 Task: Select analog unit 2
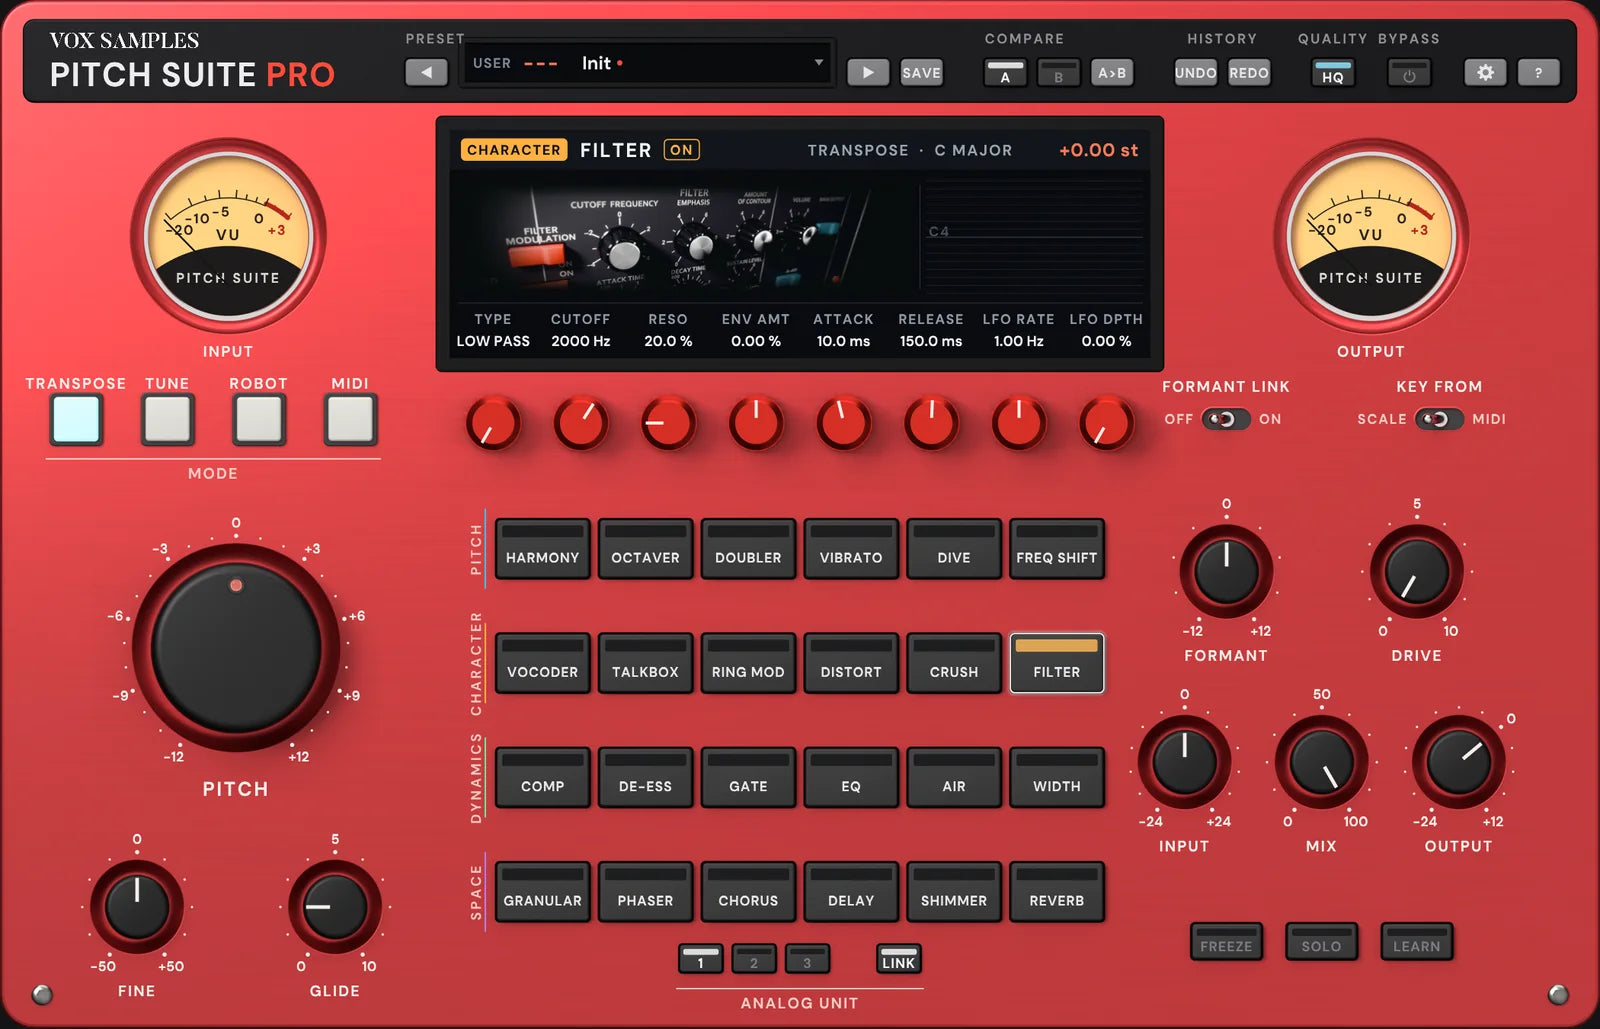point(754,959)
